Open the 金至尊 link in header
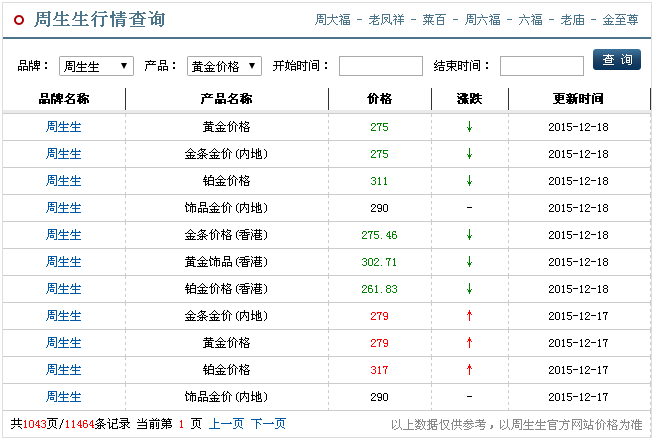Image resolution: width=658 pixels, height=438 pixels. point(620,20)
